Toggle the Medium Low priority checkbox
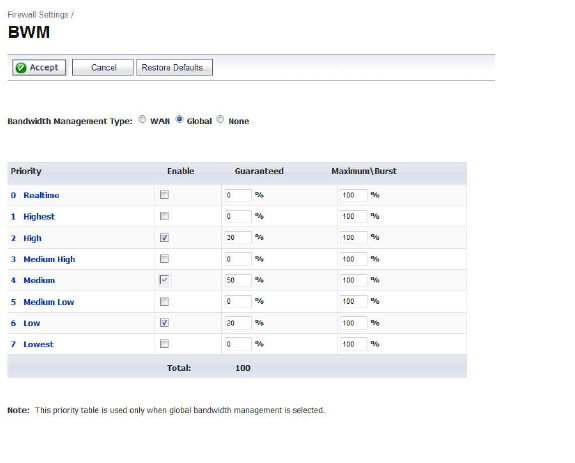Viewport: 575px width, 463px height. pos(164,302)
